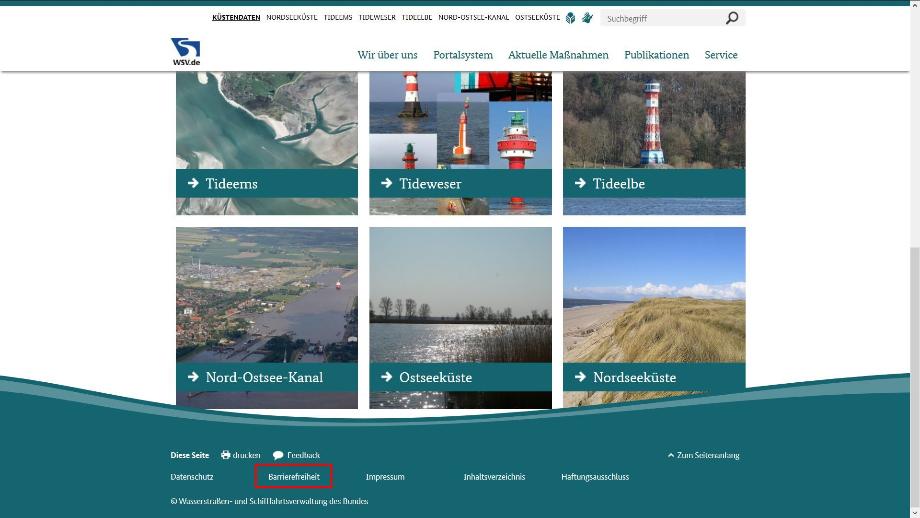
Task: Open the Barrierefreiheit footer link
Action: 294,477
